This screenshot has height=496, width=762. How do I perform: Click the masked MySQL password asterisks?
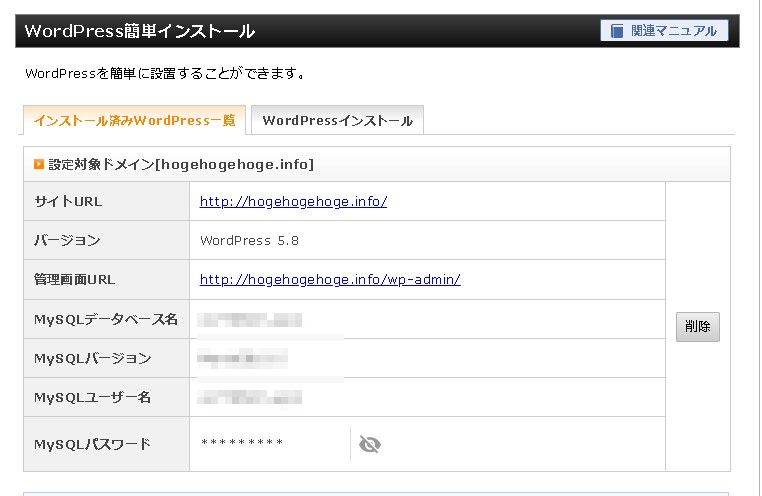[x=242, y=444]
